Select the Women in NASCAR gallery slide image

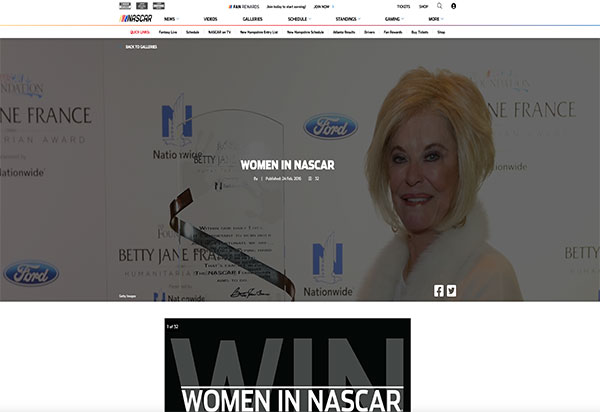pyautogui.click(x=288, y=365)
